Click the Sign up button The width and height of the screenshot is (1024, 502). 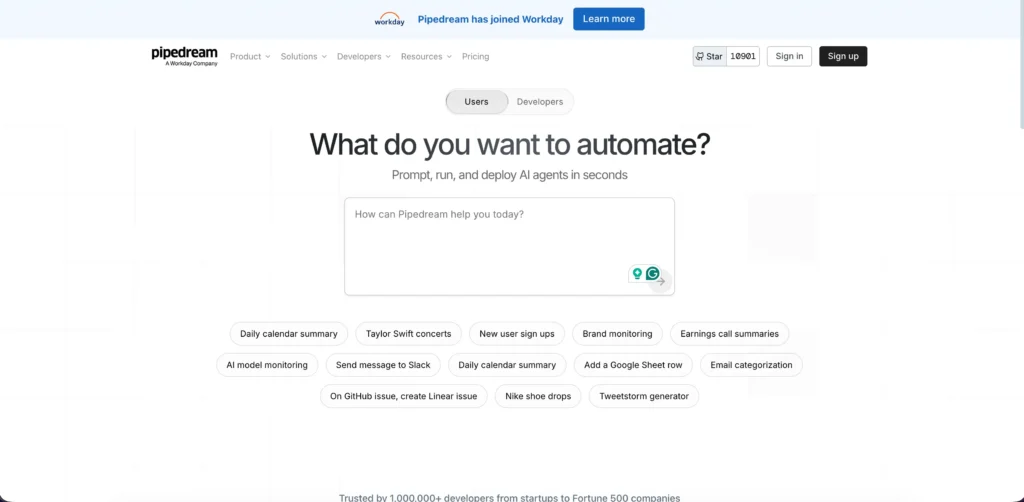[843, 57]
